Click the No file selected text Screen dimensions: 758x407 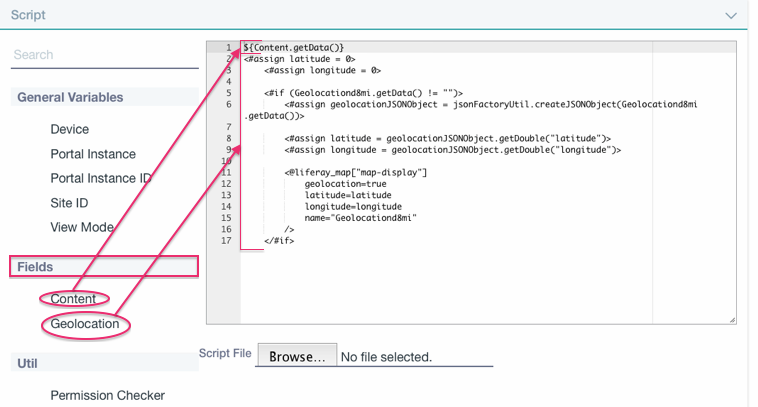coord(386,357)
